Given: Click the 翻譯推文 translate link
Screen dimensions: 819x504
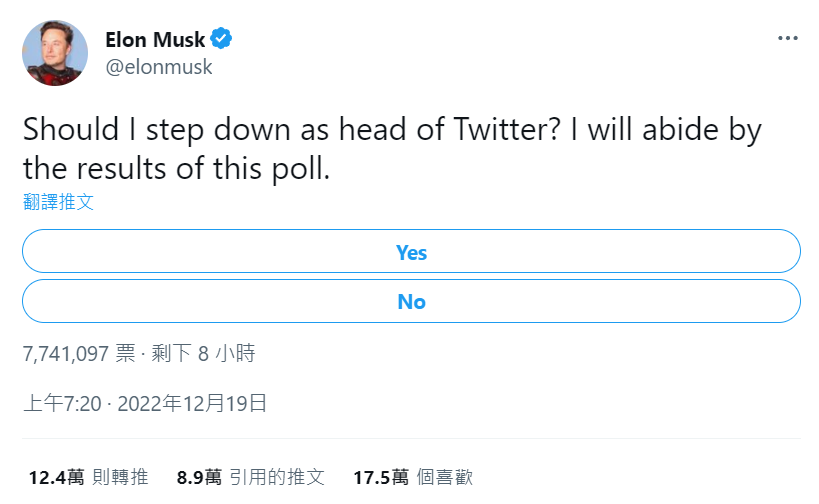Looking at the screenshot, I should [x=58, y=201].
